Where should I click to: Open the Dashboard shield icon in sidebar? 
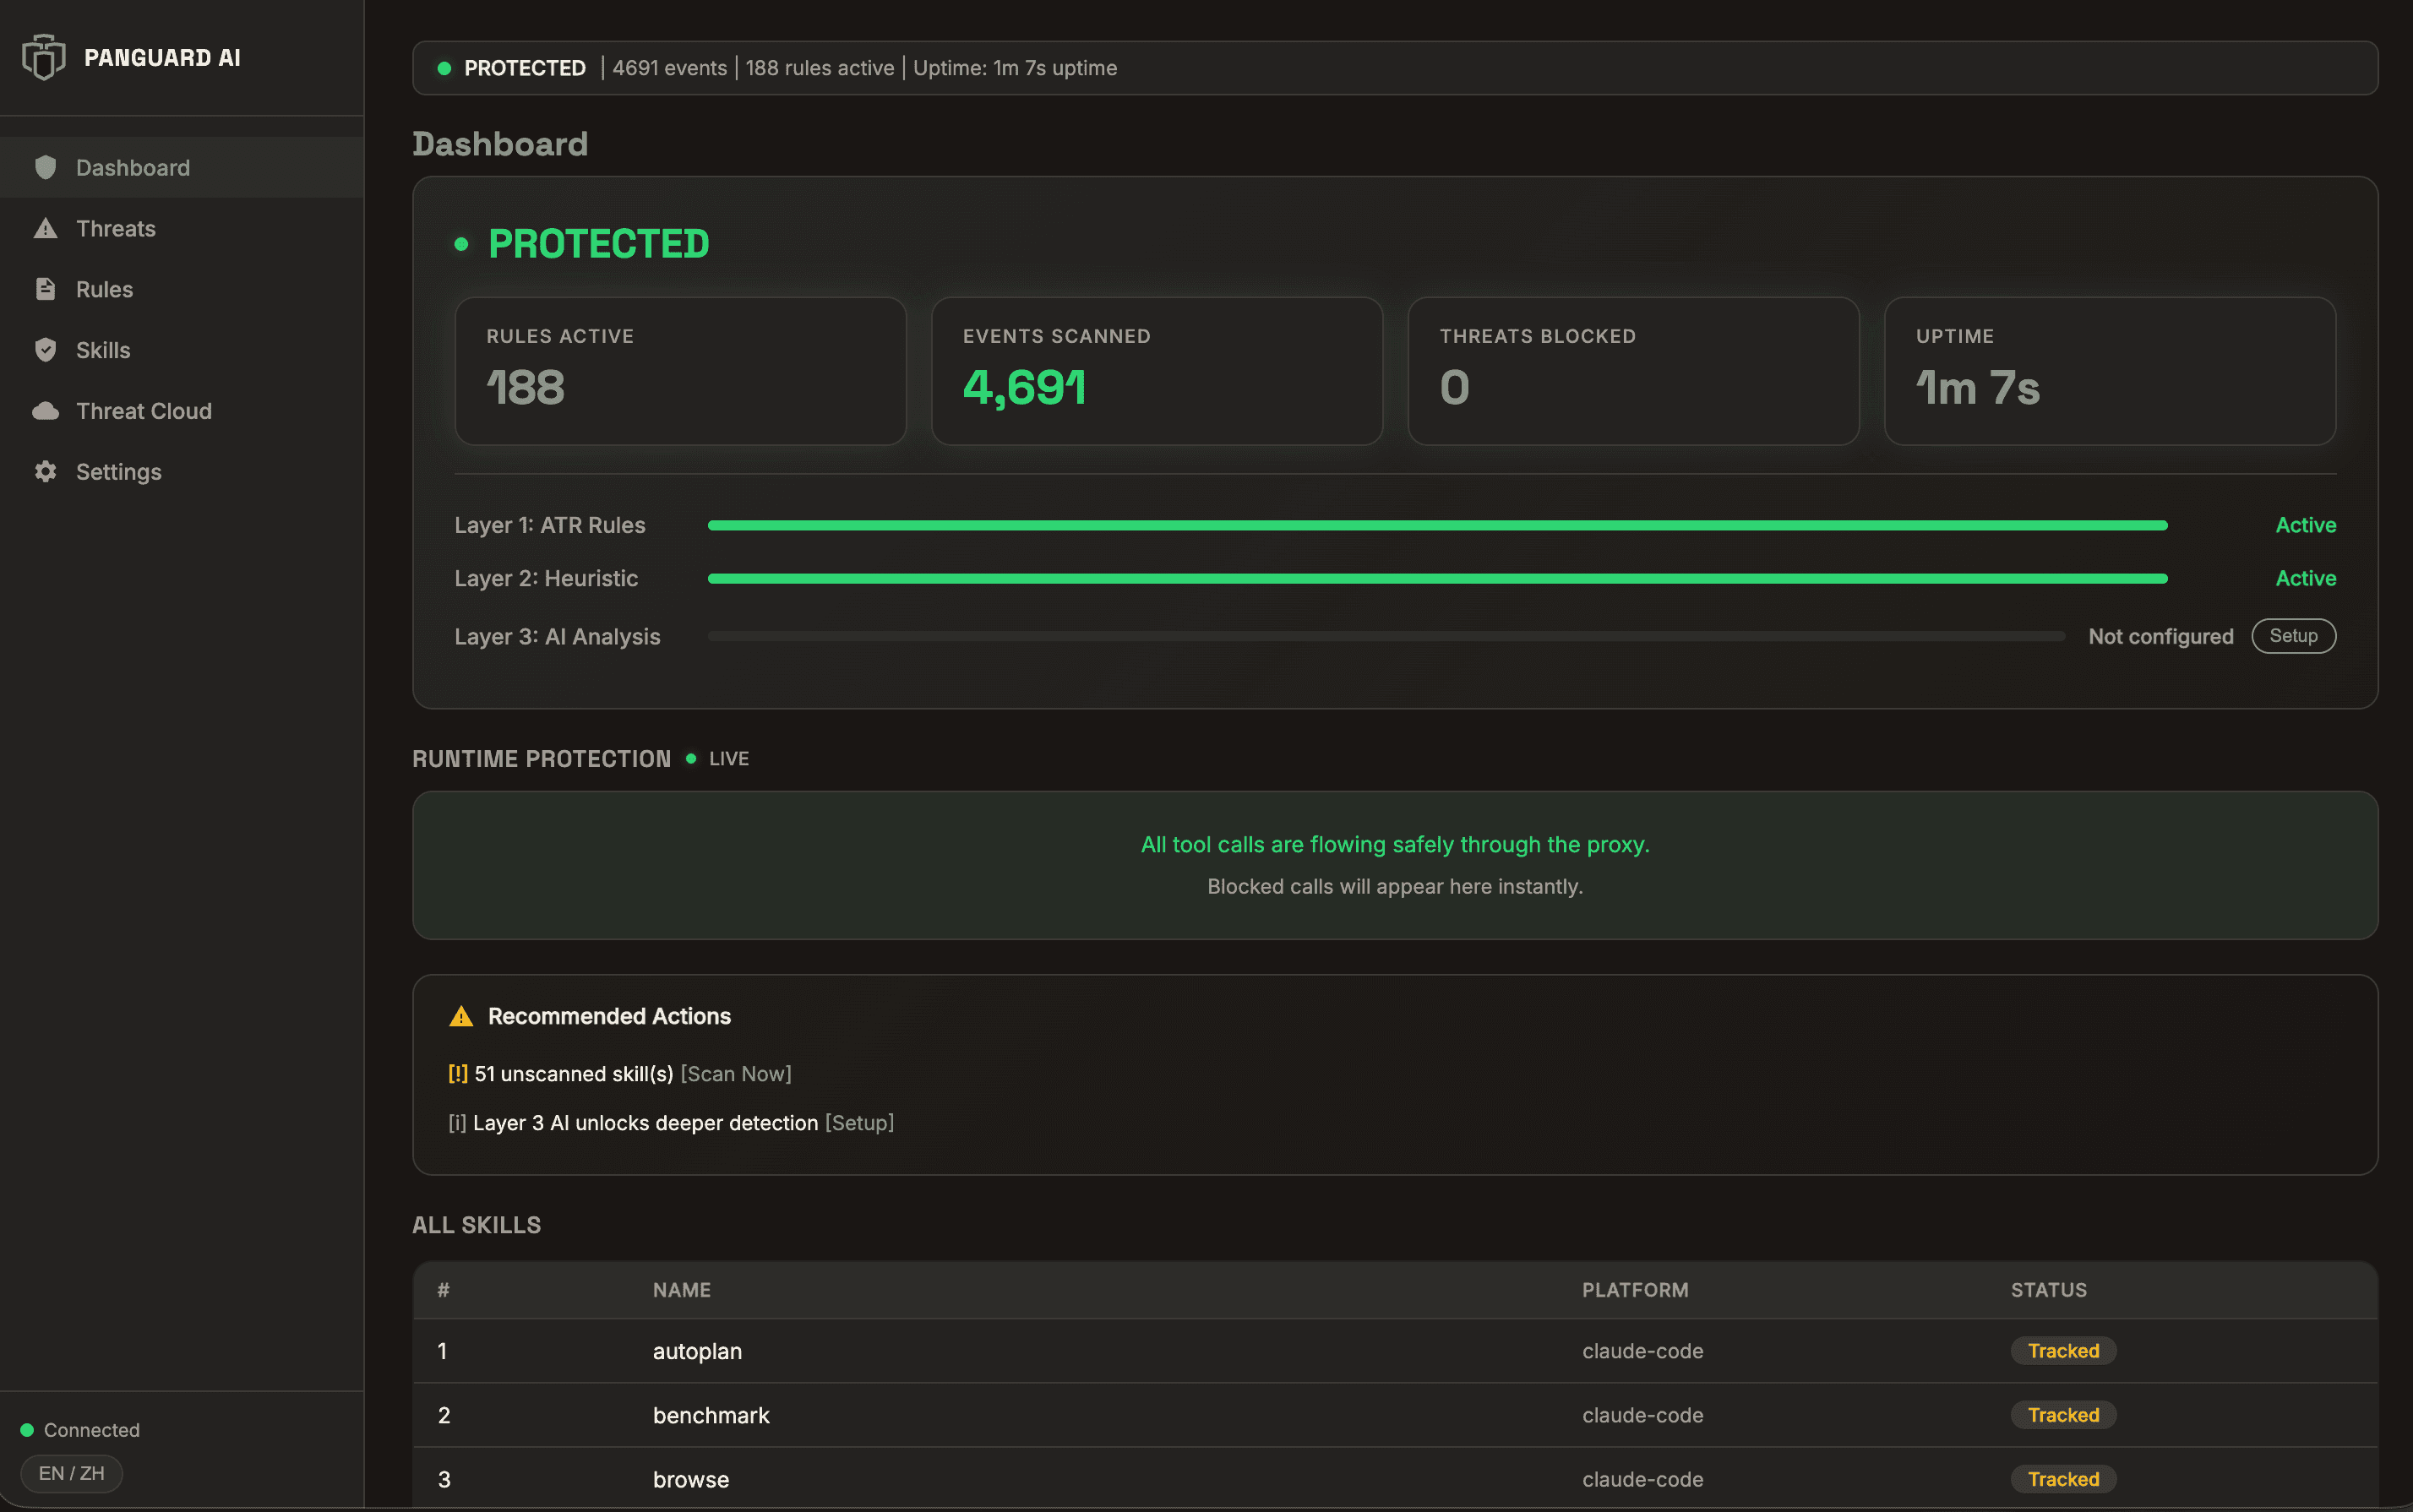(46, 167)
